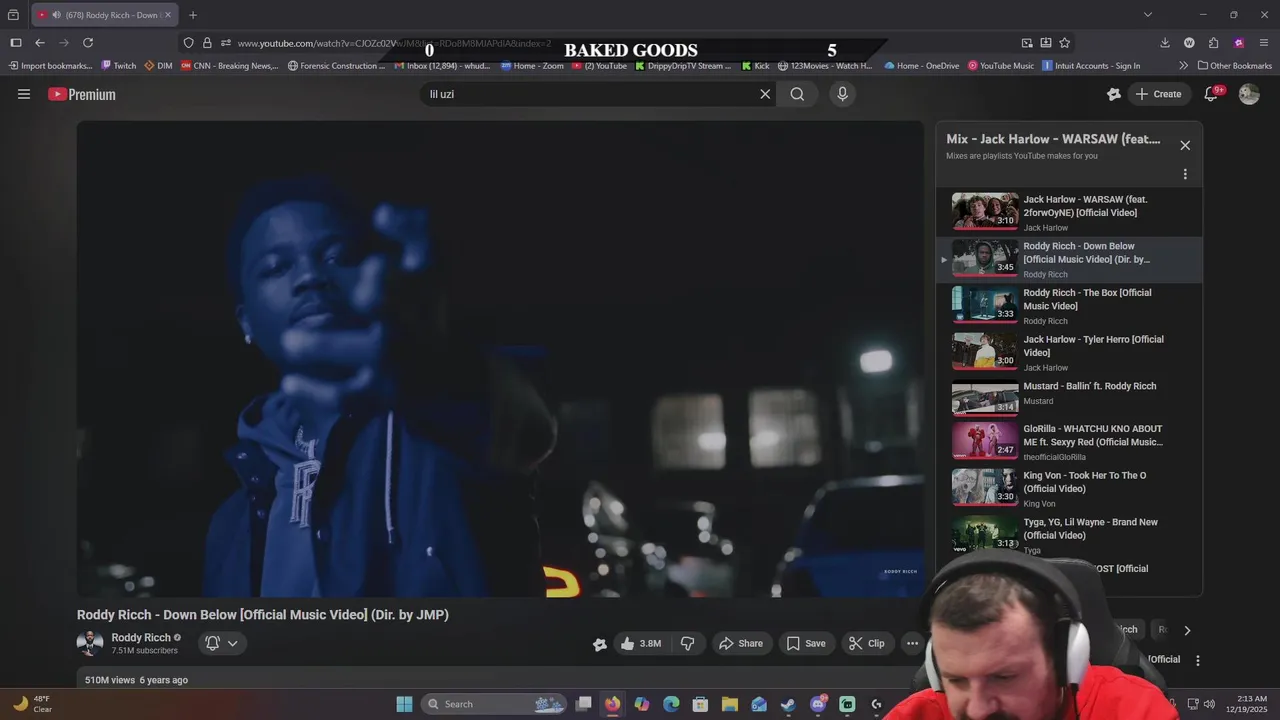This screenshot has height=720, width=1280.
Task: Play GloRilla - WHATCHU KNO ABOUT ME
Action: coord(1069,442)
